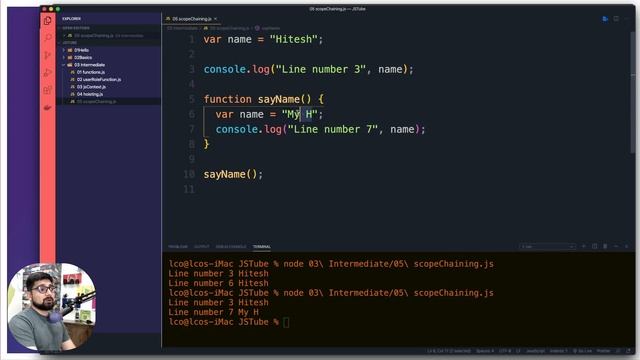Viewport: 640px width, 360px height.
Task: Open the Search view in activity bar
Action: coord(48,38)
